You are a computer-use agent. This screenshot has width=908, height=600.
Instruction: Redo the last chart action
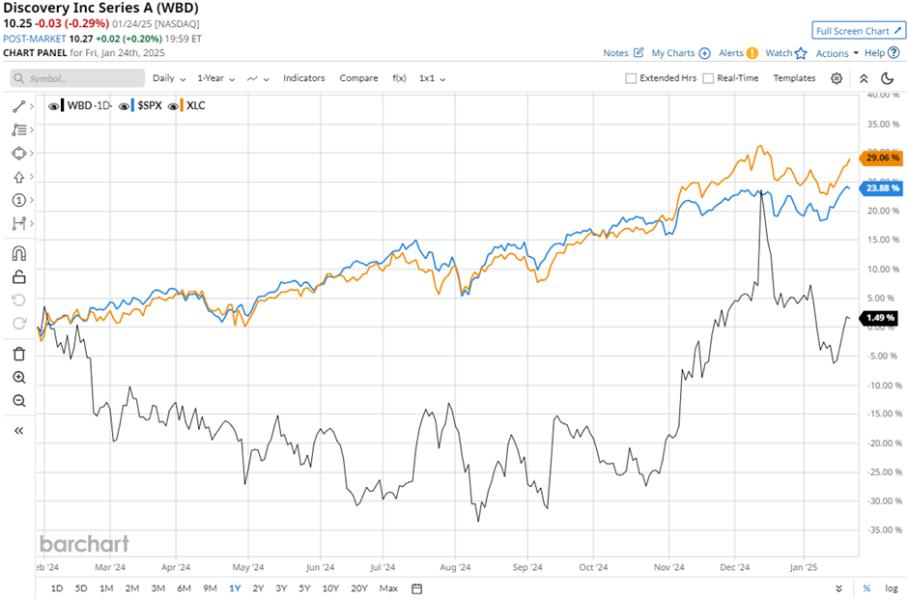19,323
